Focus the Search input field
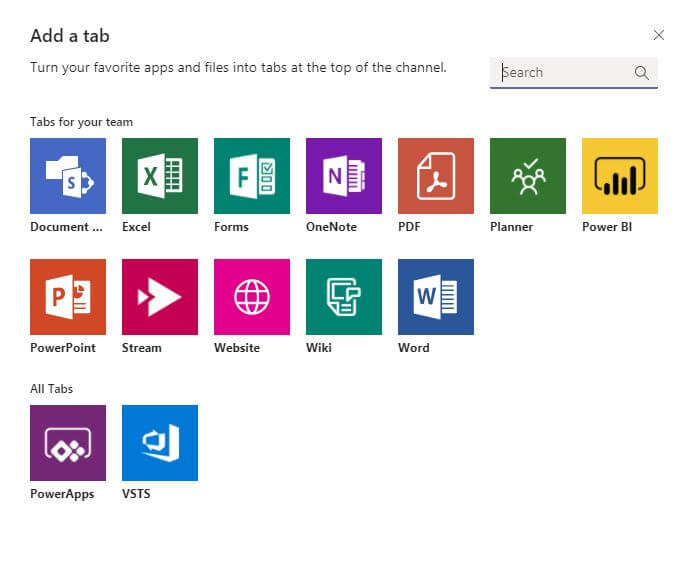 coord(574,72)
